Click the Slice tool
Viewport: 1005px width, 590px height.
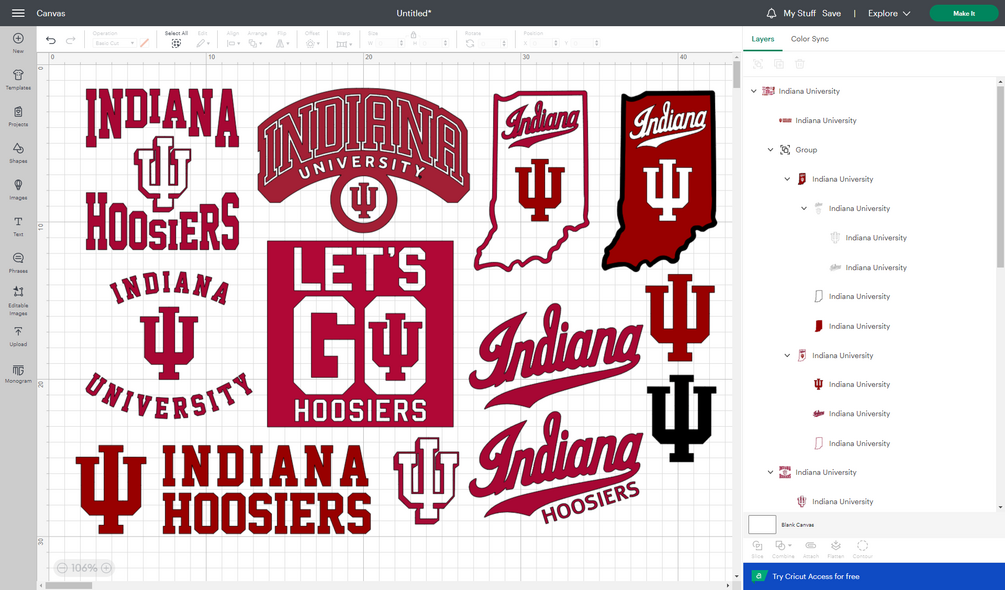tap(757, 549)
